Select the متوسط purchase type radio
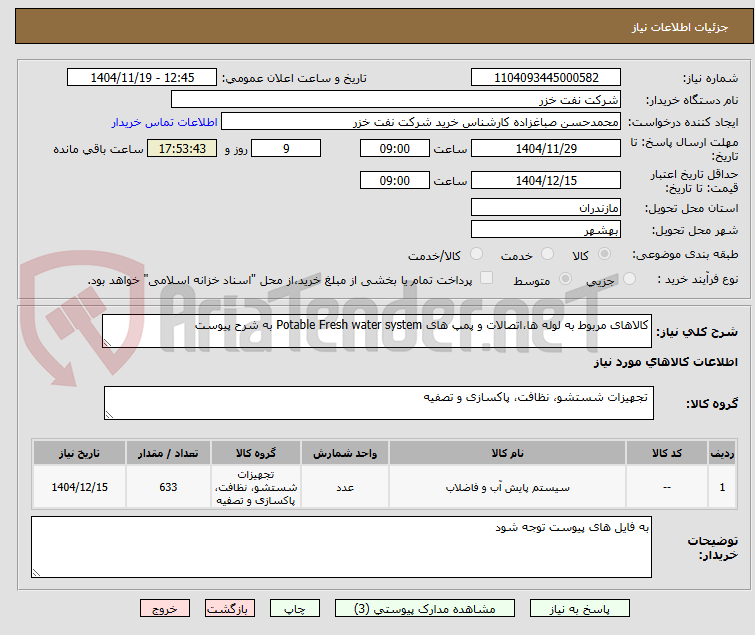755x635 pixels. point(565,279)
